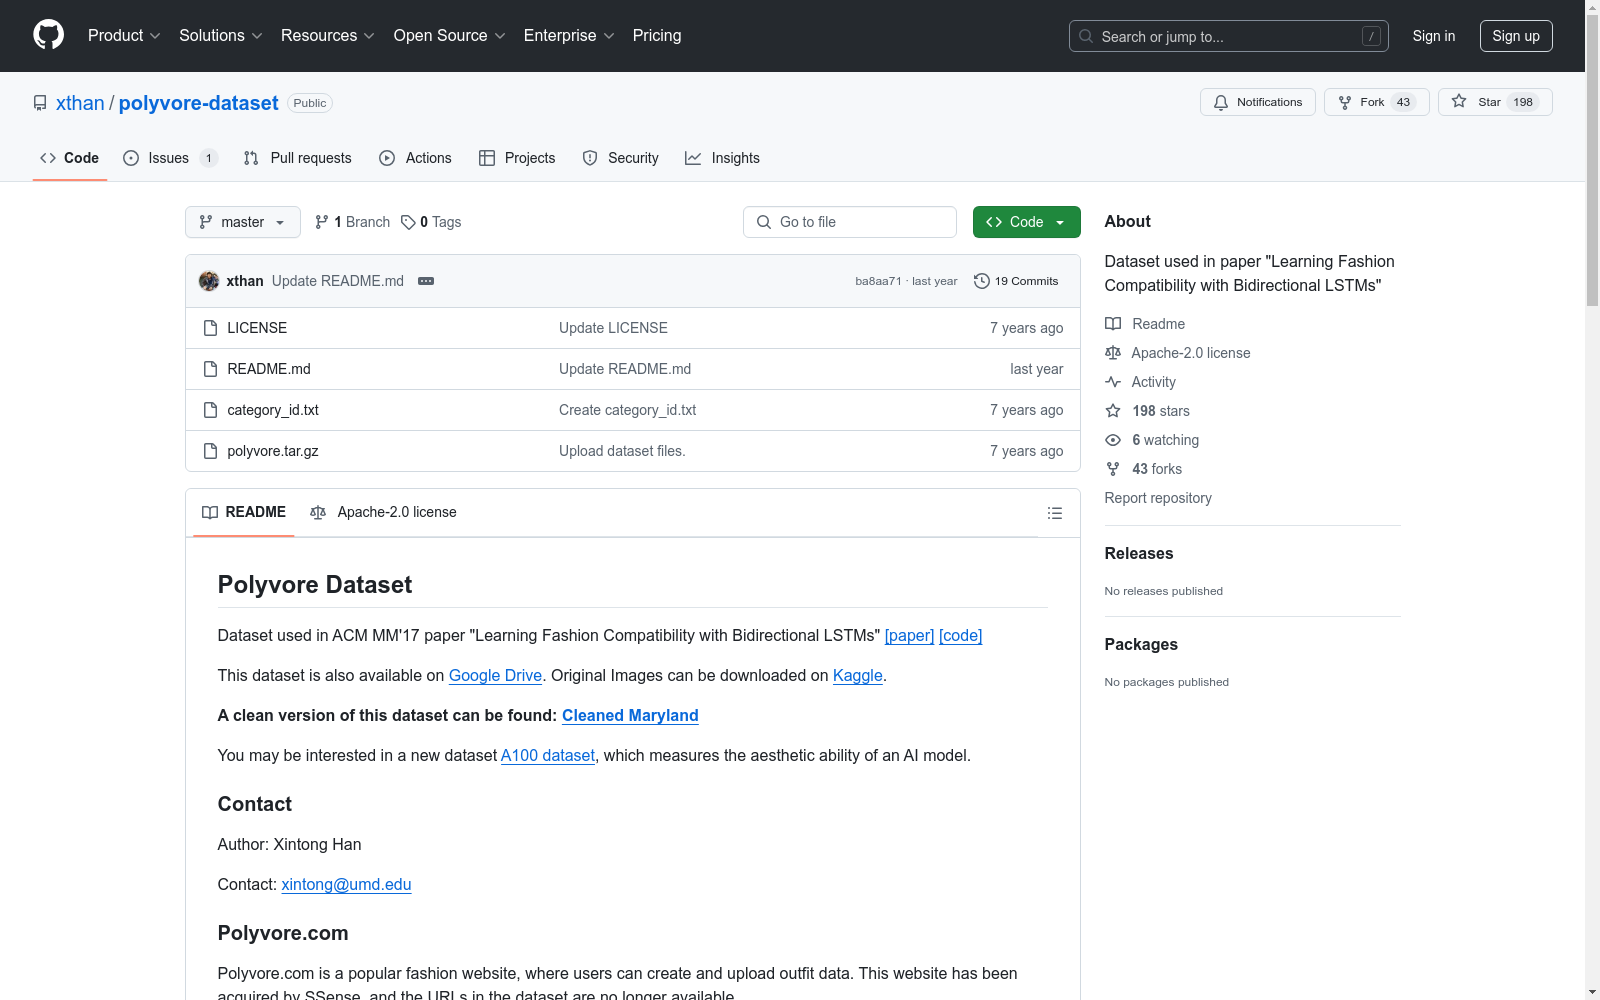
Task: Open the polyvore-dataset repository link
Action: 198,103
